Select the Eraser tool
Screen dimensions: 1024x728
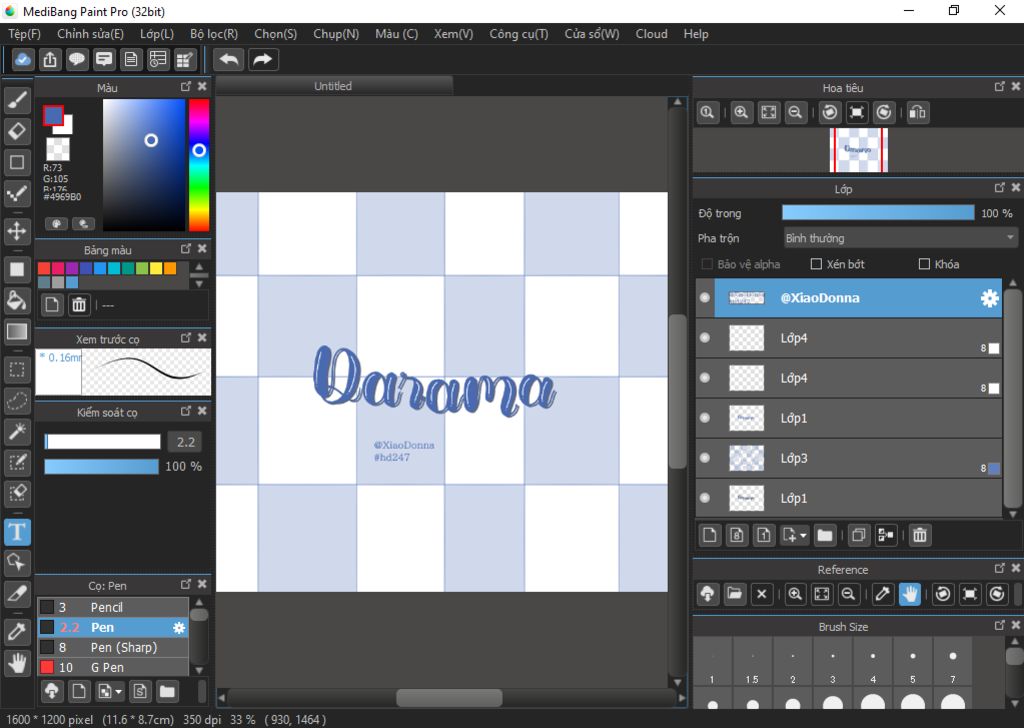tap(17, 131)
